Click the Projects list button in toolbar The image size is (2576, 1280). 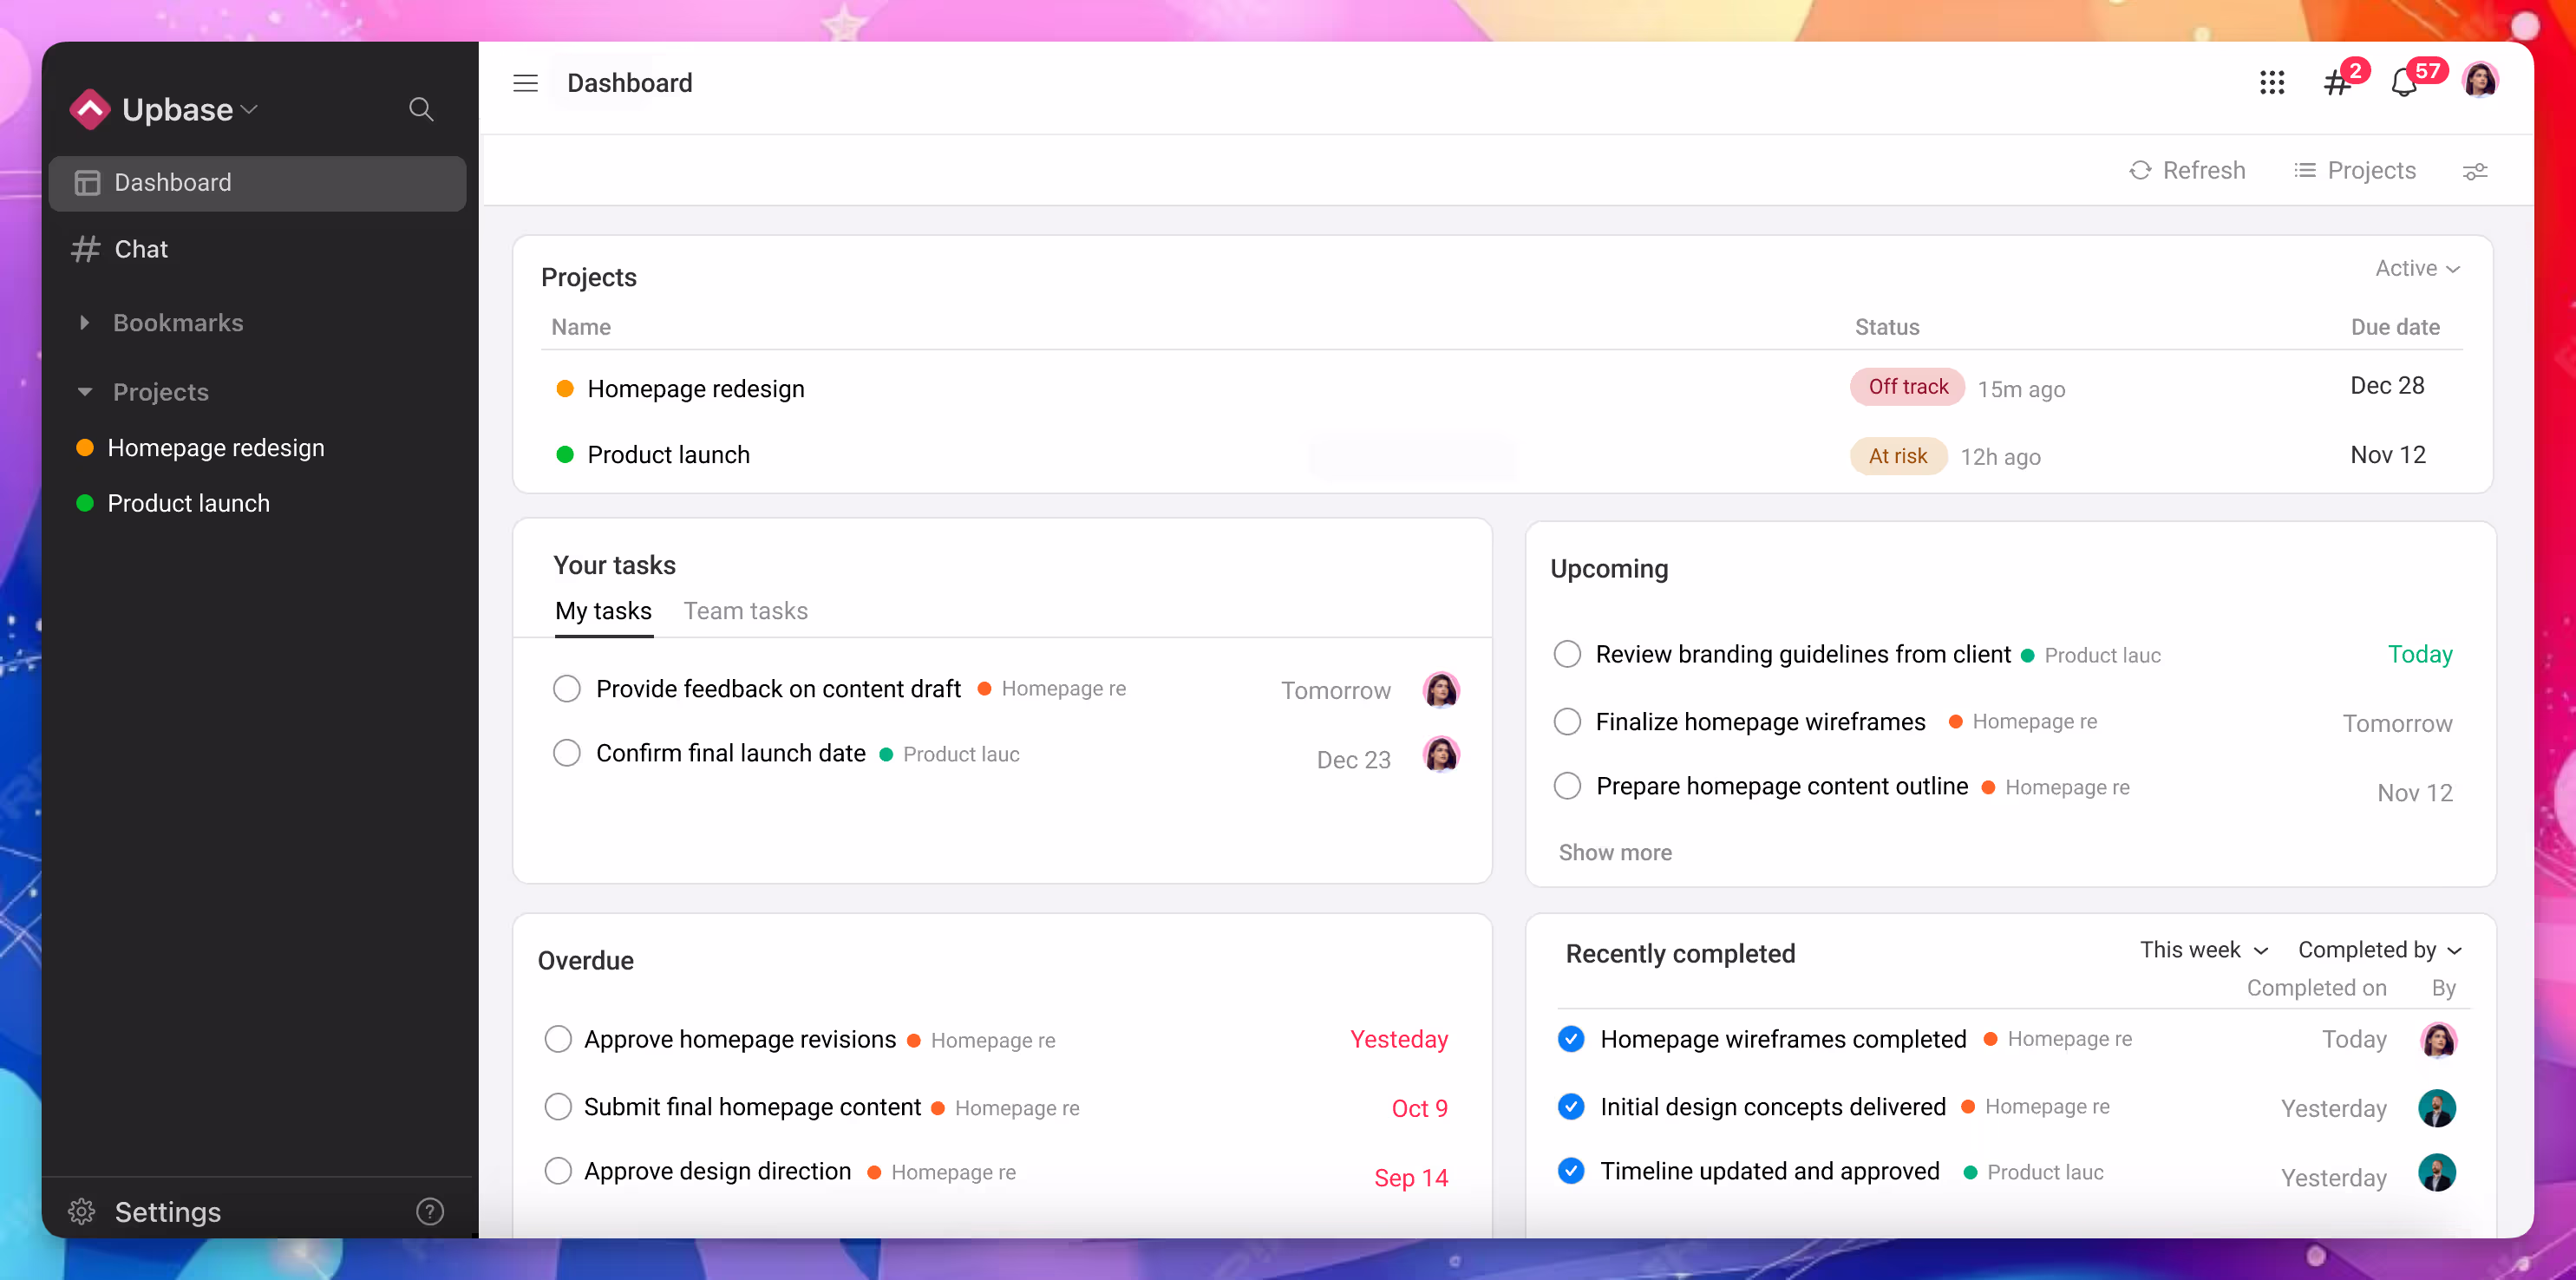2355,170
